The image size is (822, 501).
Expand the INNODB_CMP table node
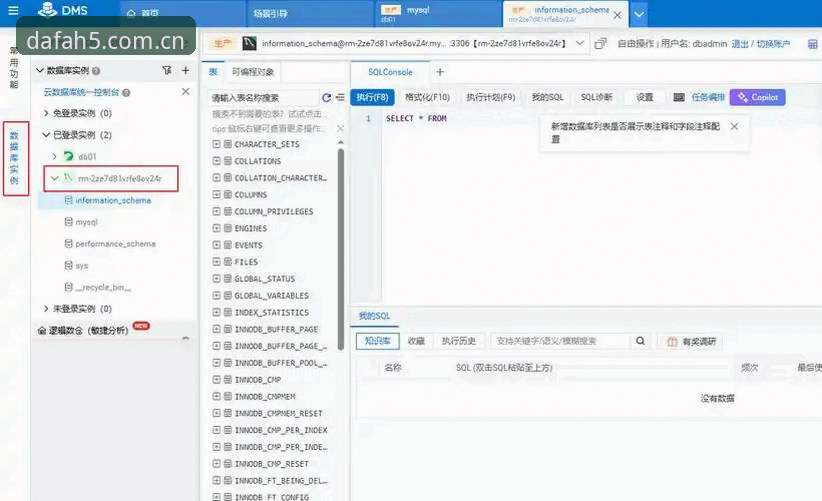tap(217, 379)
